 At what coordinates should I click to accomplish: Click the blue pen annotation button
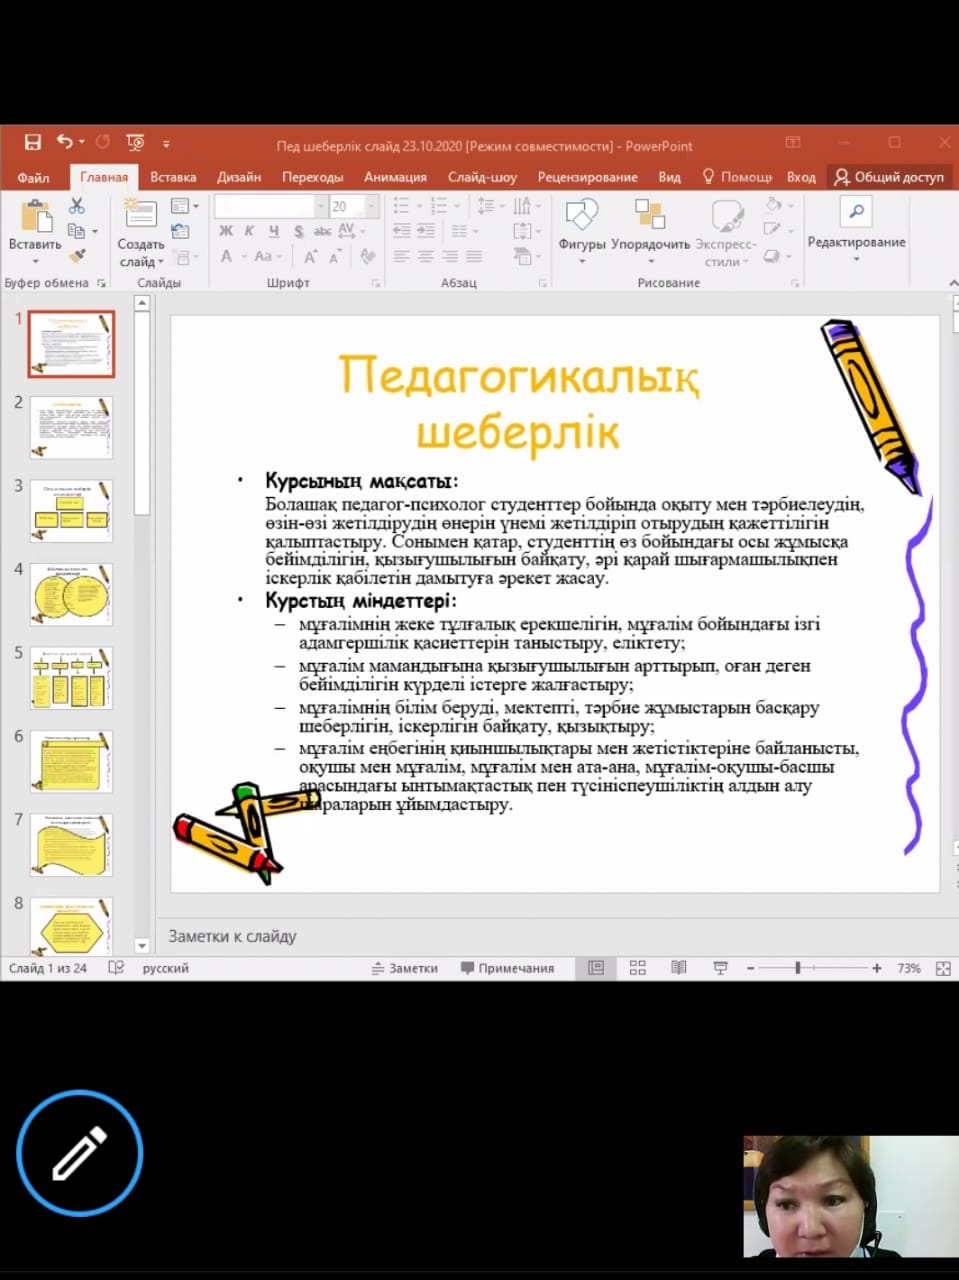[80, 1153]
